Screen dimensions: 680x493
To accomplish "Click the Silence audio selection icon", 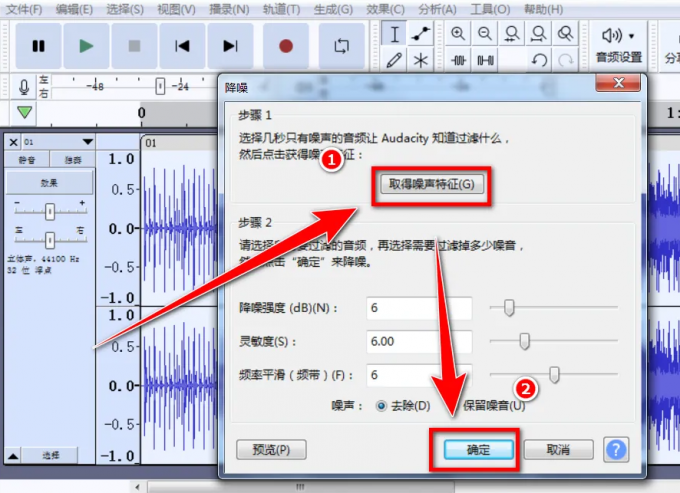I will 485,60.
